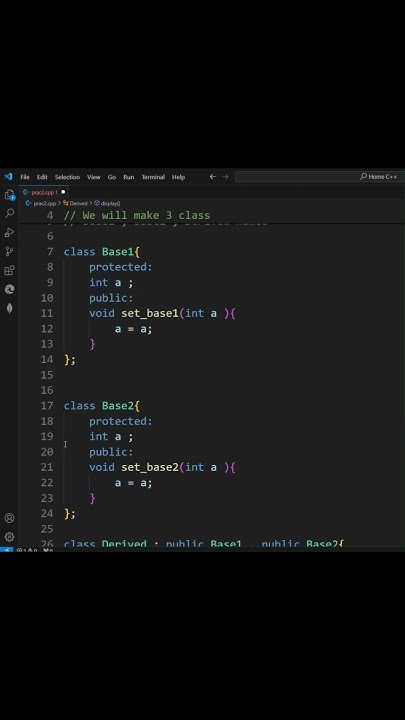Click 'int a ;' on line 9
Screen dimensions: 405x720
(x=111, y=282)
